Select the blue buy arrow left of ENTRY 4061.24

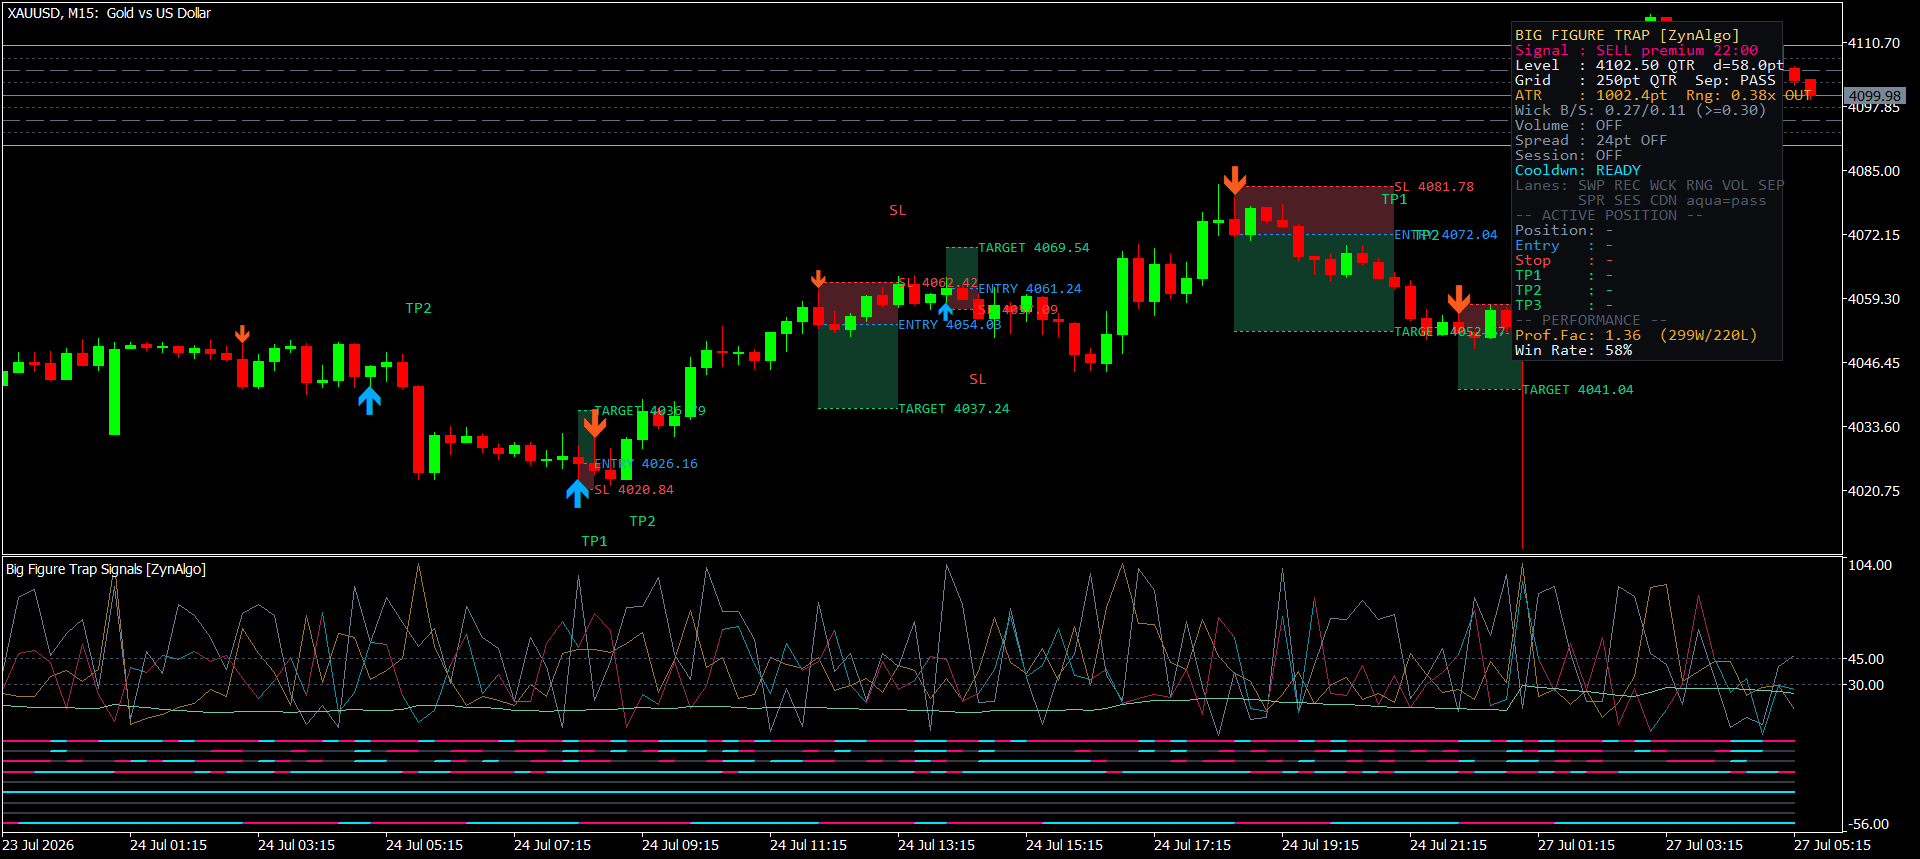945,311
